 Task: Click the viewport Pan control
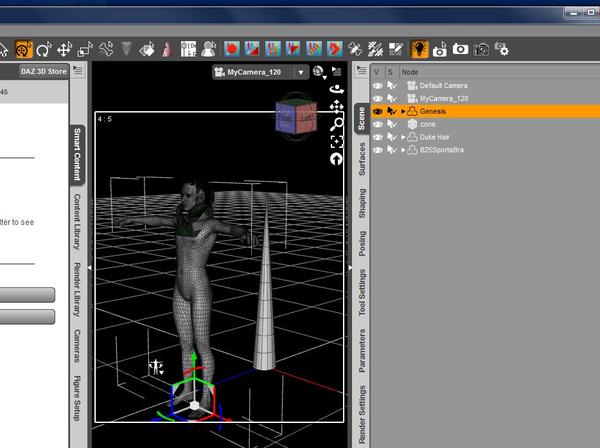point(337,106)
